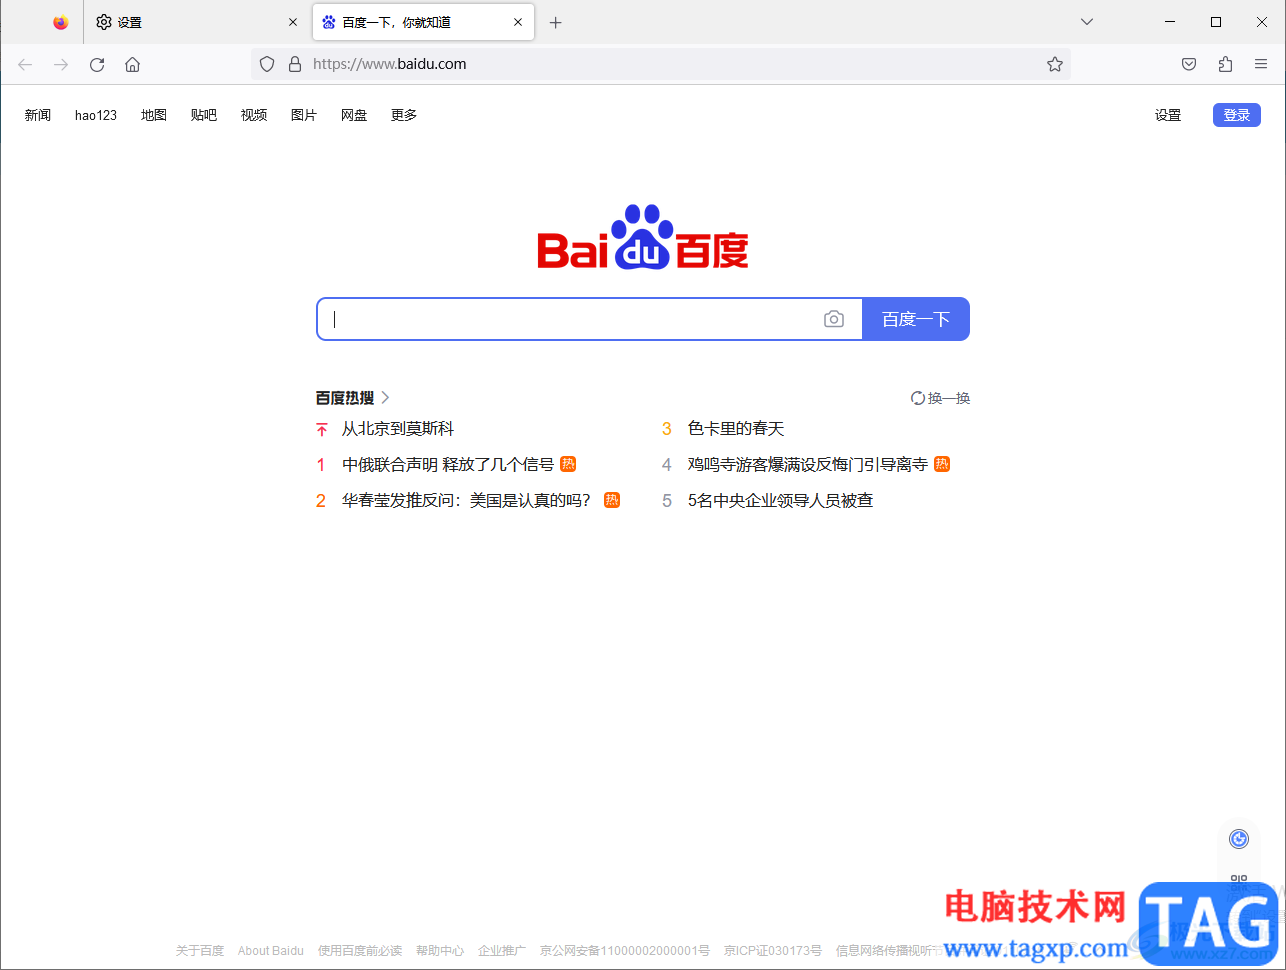Open 视频 in the top navigation
Viewport: 1286px width, 970px height.
tap(254, 115)
